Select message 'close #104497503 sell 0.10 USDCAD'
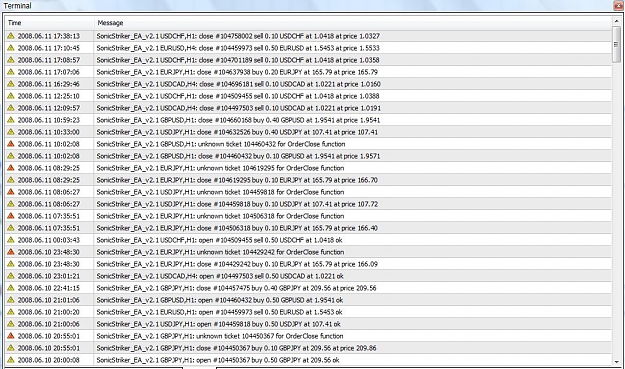 coord(238,108)
